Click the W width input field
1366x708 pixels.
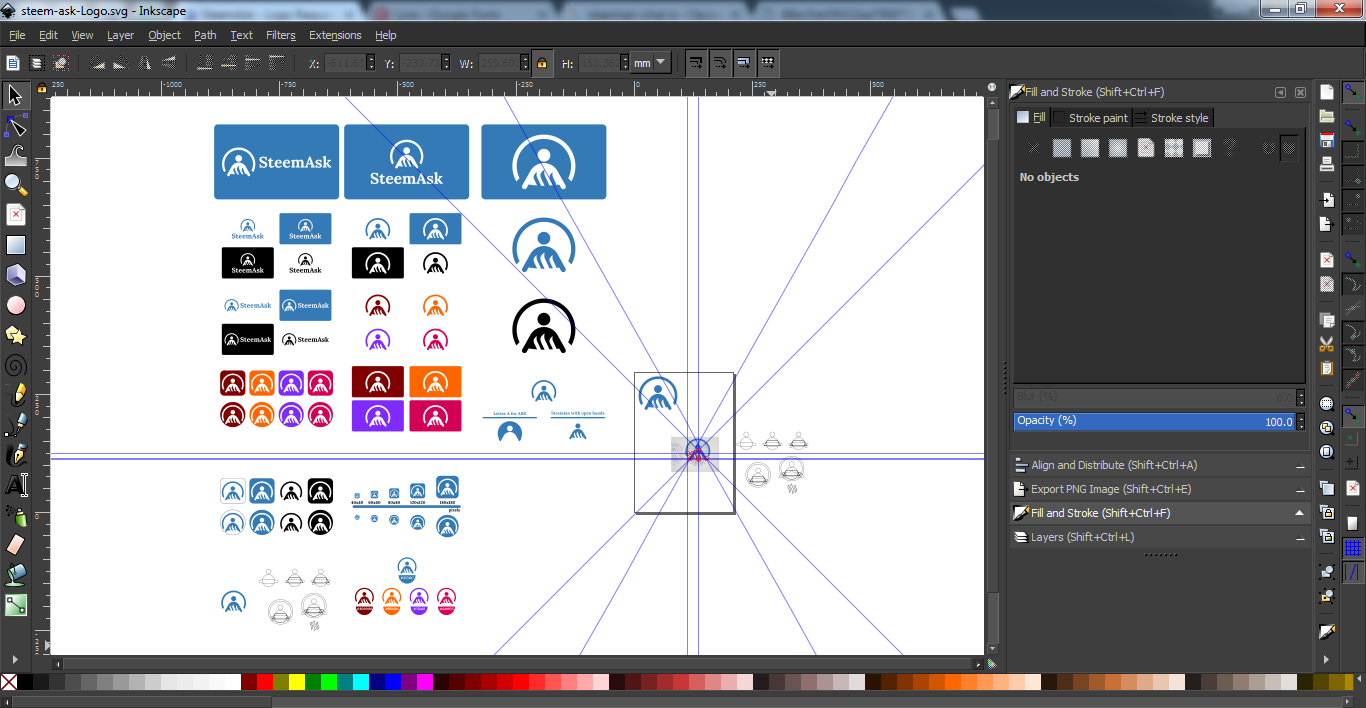(x=498, y=63)
